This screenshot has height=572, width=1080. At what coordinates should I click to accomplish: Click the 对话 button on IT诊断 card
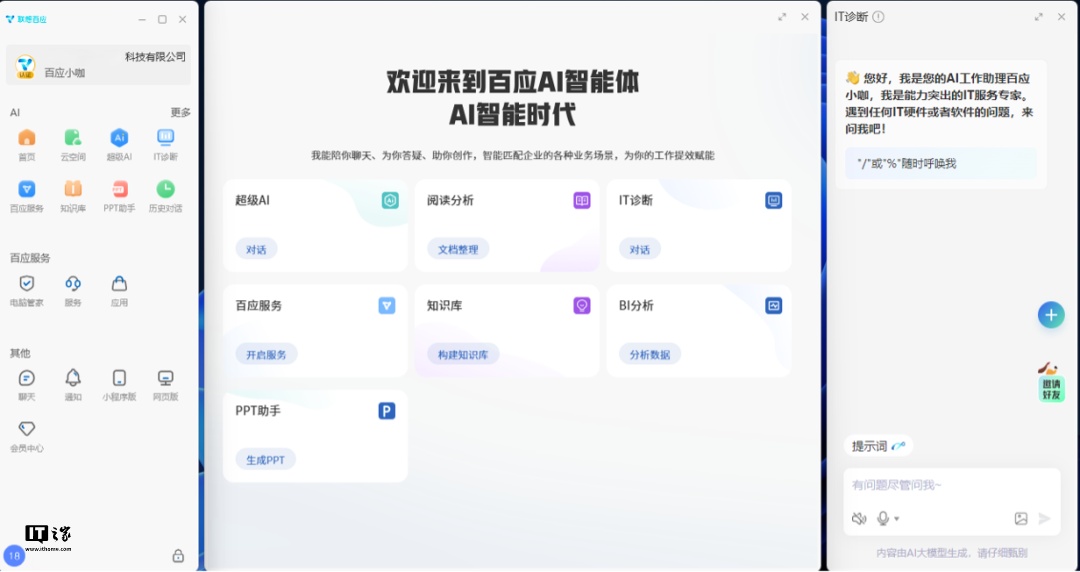[640, 249]
